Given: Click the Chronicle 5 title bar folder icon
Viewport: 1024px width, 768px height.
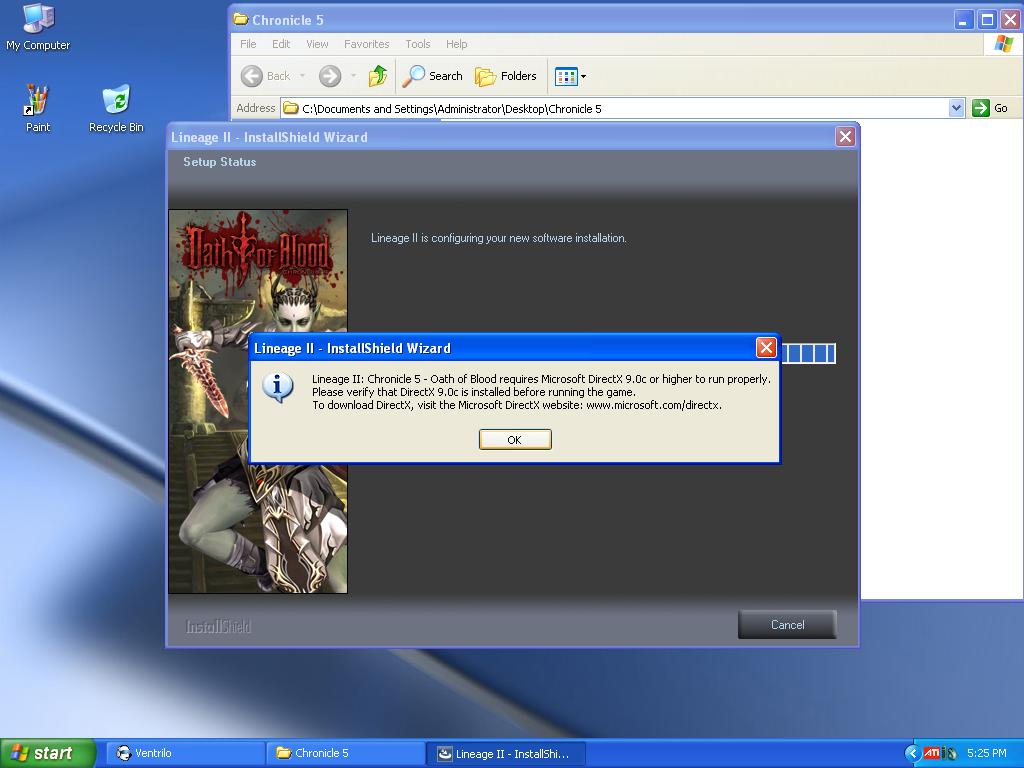Looking at the screenshot, I should (241, 20).
